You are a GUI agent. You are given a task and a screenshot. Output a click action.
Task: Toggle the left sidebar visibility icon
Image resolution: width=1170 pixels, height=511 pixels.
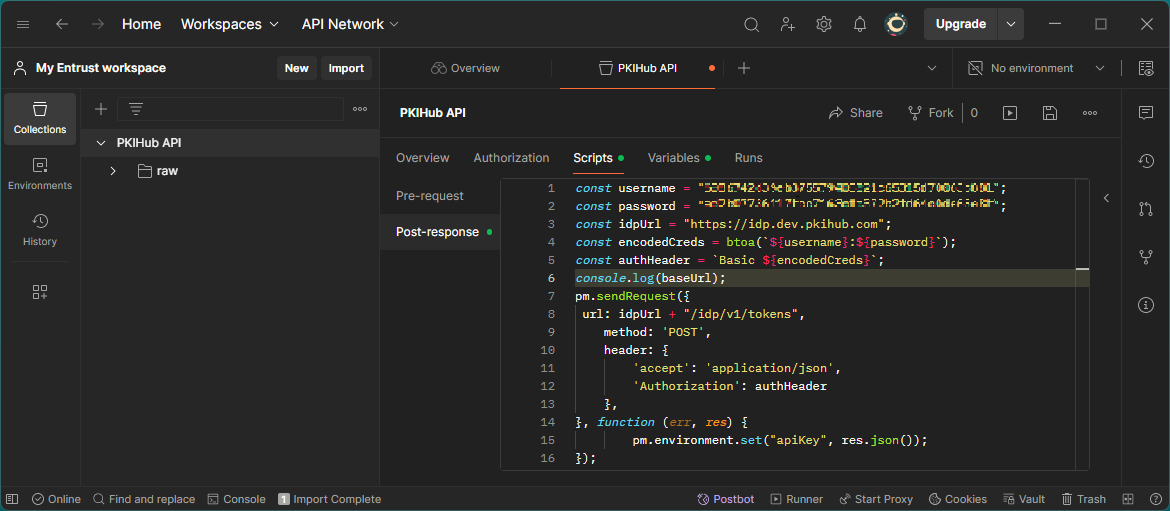(x=12, y=499)
